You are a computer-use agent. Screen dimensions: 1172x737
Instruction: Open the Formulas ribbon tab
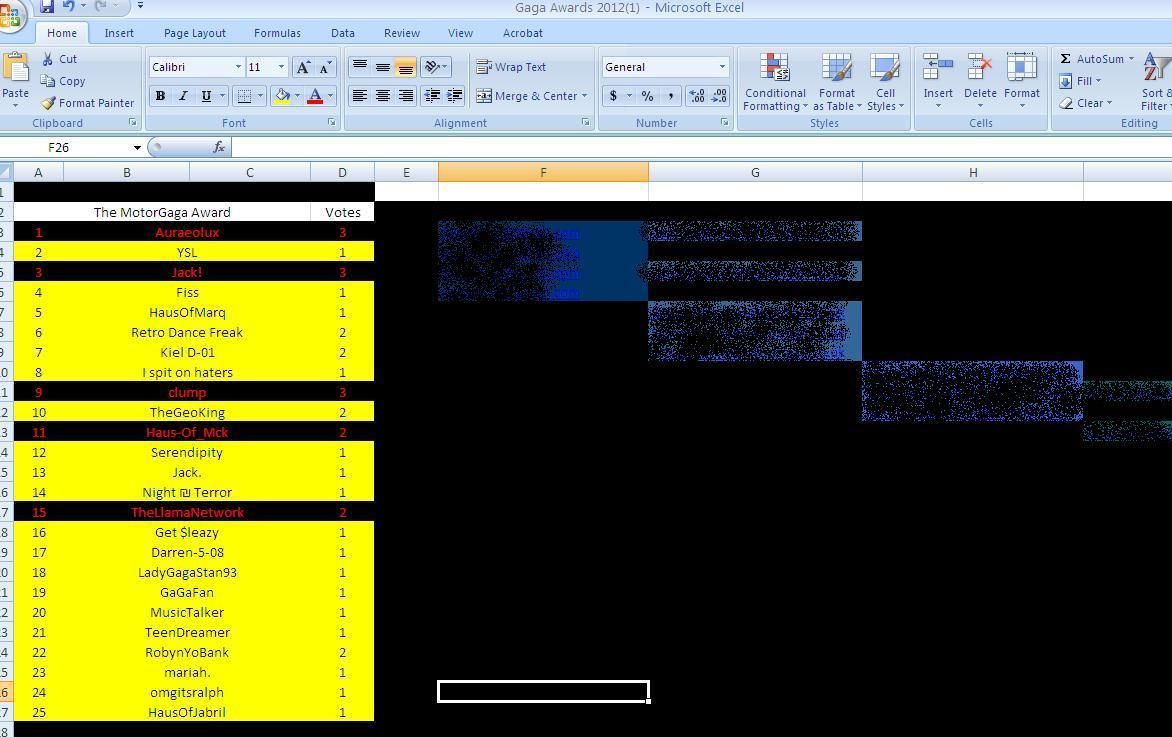277,33
